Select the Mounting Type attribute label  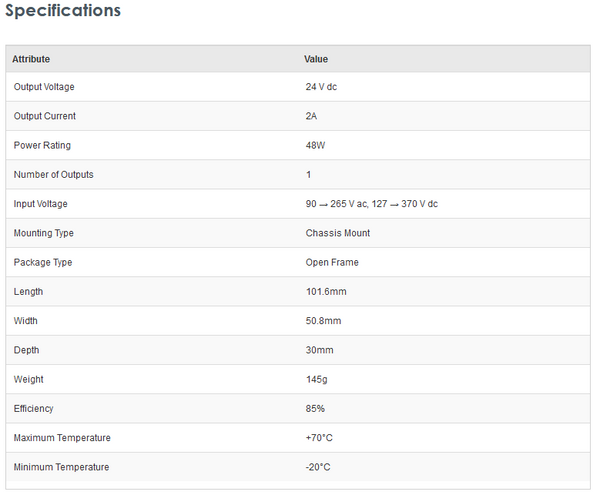(x=44, y=233)
